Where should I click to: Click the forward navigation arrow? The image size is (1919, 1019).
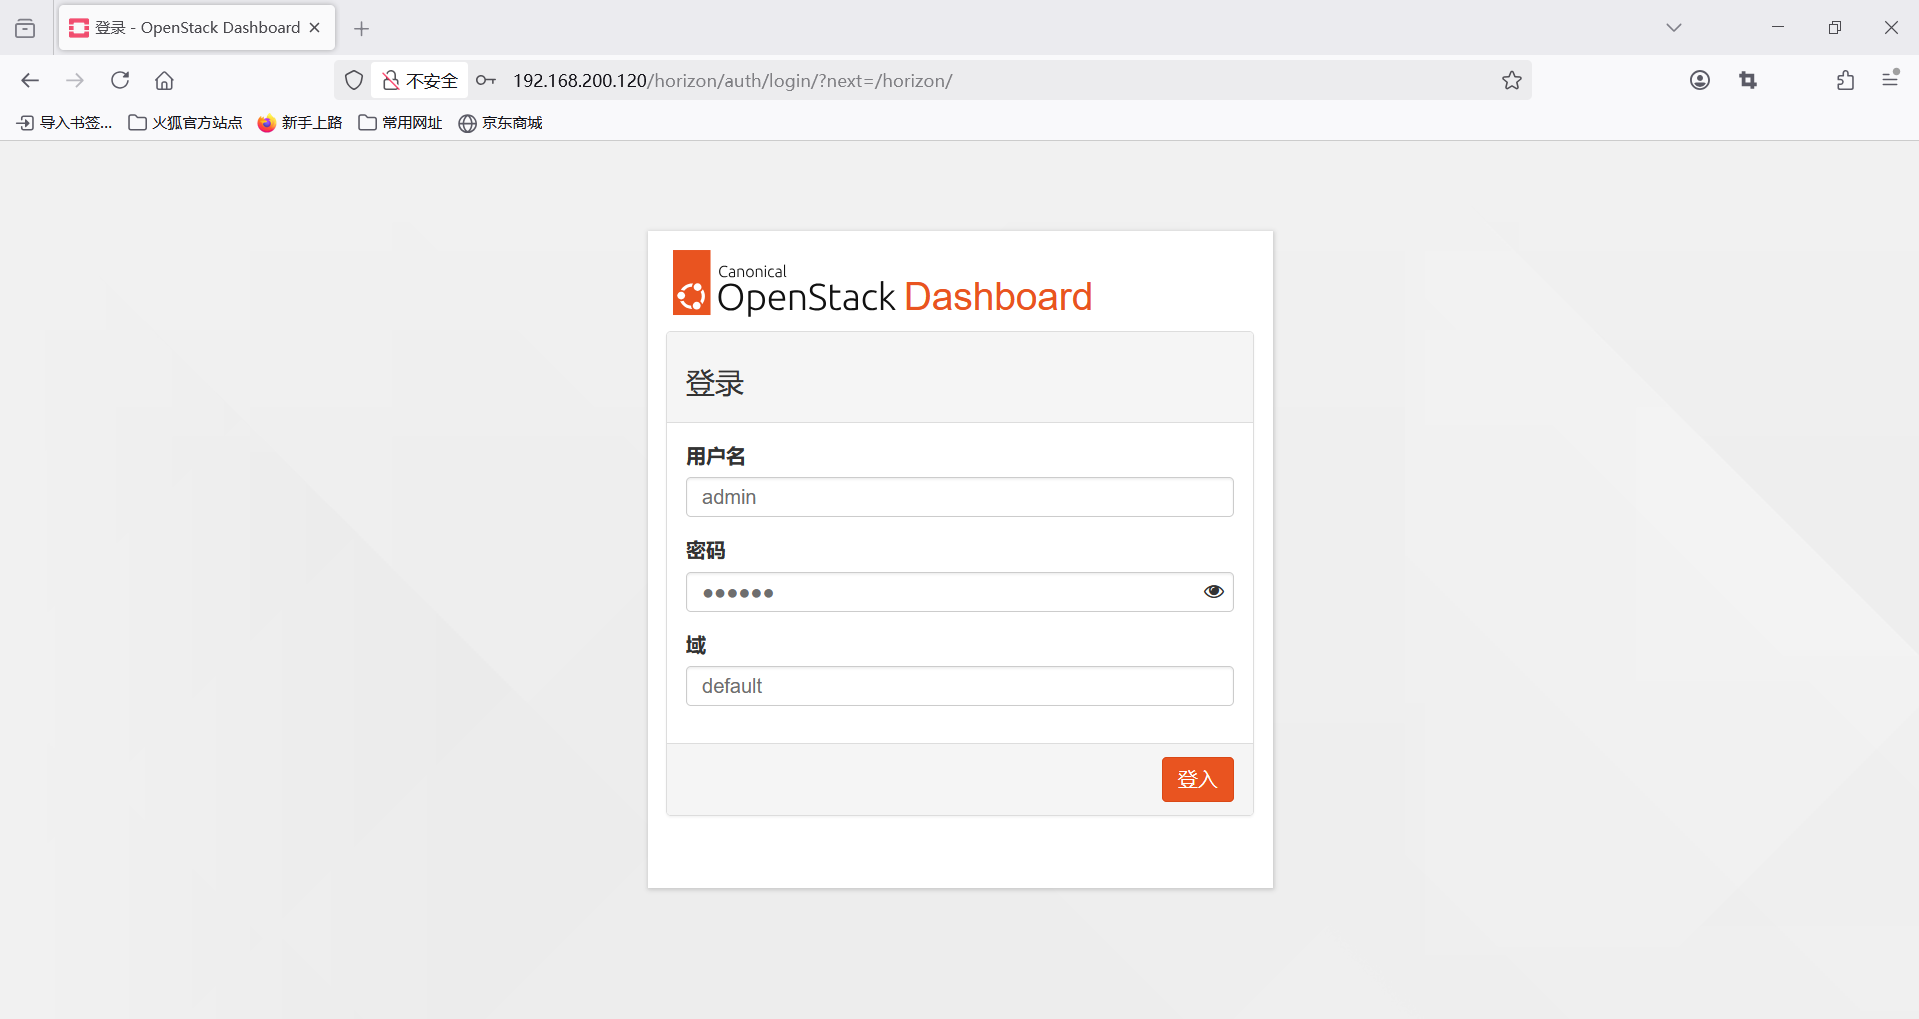click(75, 80)
